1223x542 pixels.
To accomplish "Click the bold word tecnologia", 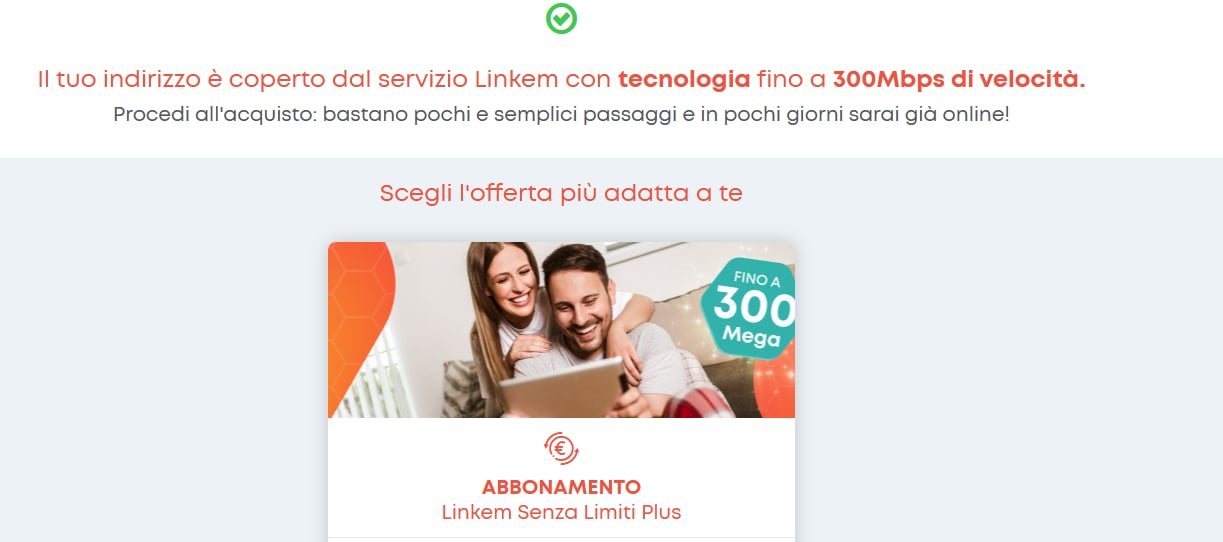I will 684,79.
